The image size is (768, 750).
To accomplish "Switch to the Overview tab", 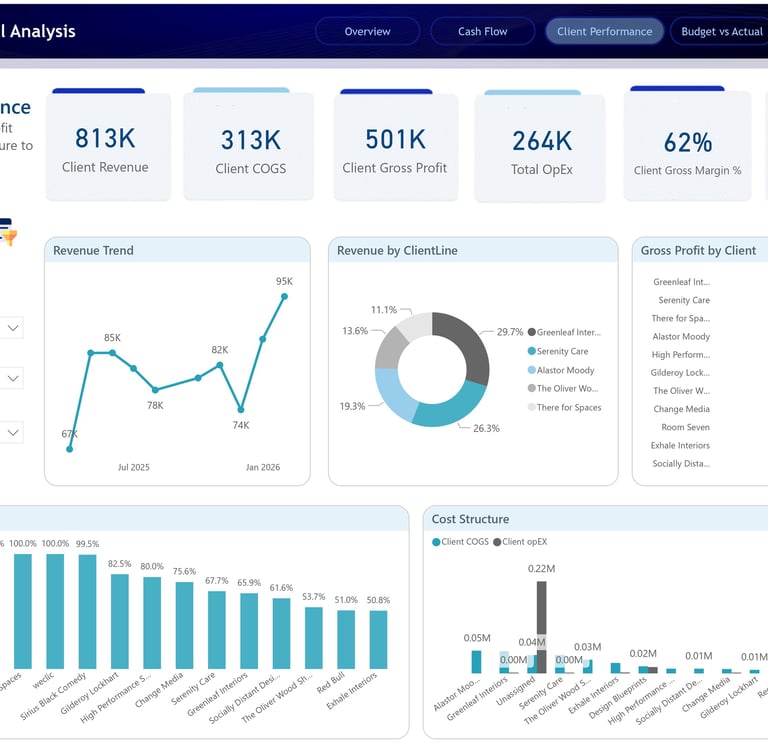I will tap(367, 31).
